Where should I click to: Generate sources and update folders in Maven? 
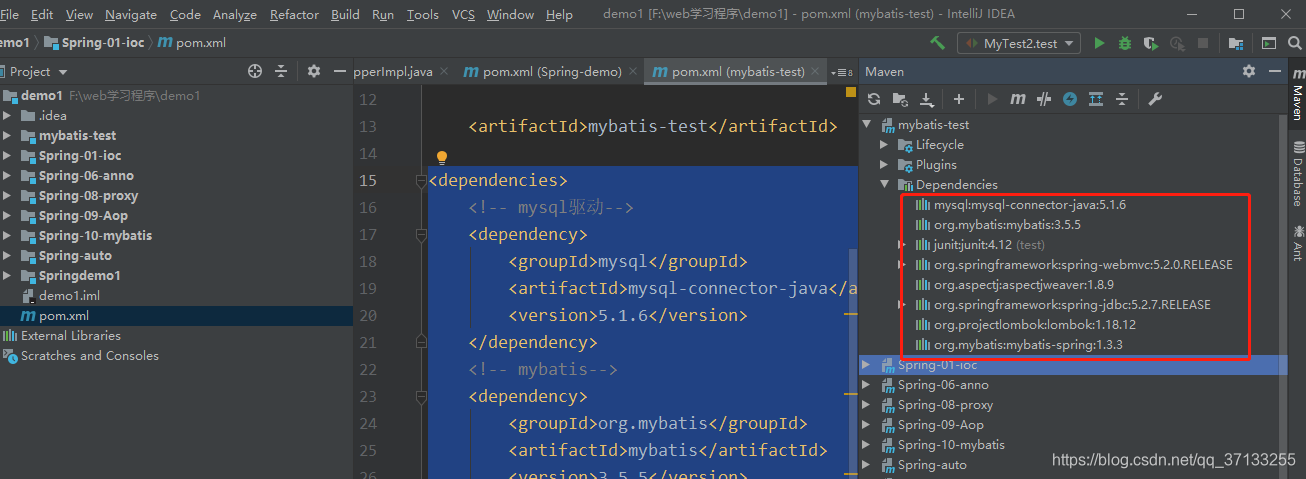900,99
